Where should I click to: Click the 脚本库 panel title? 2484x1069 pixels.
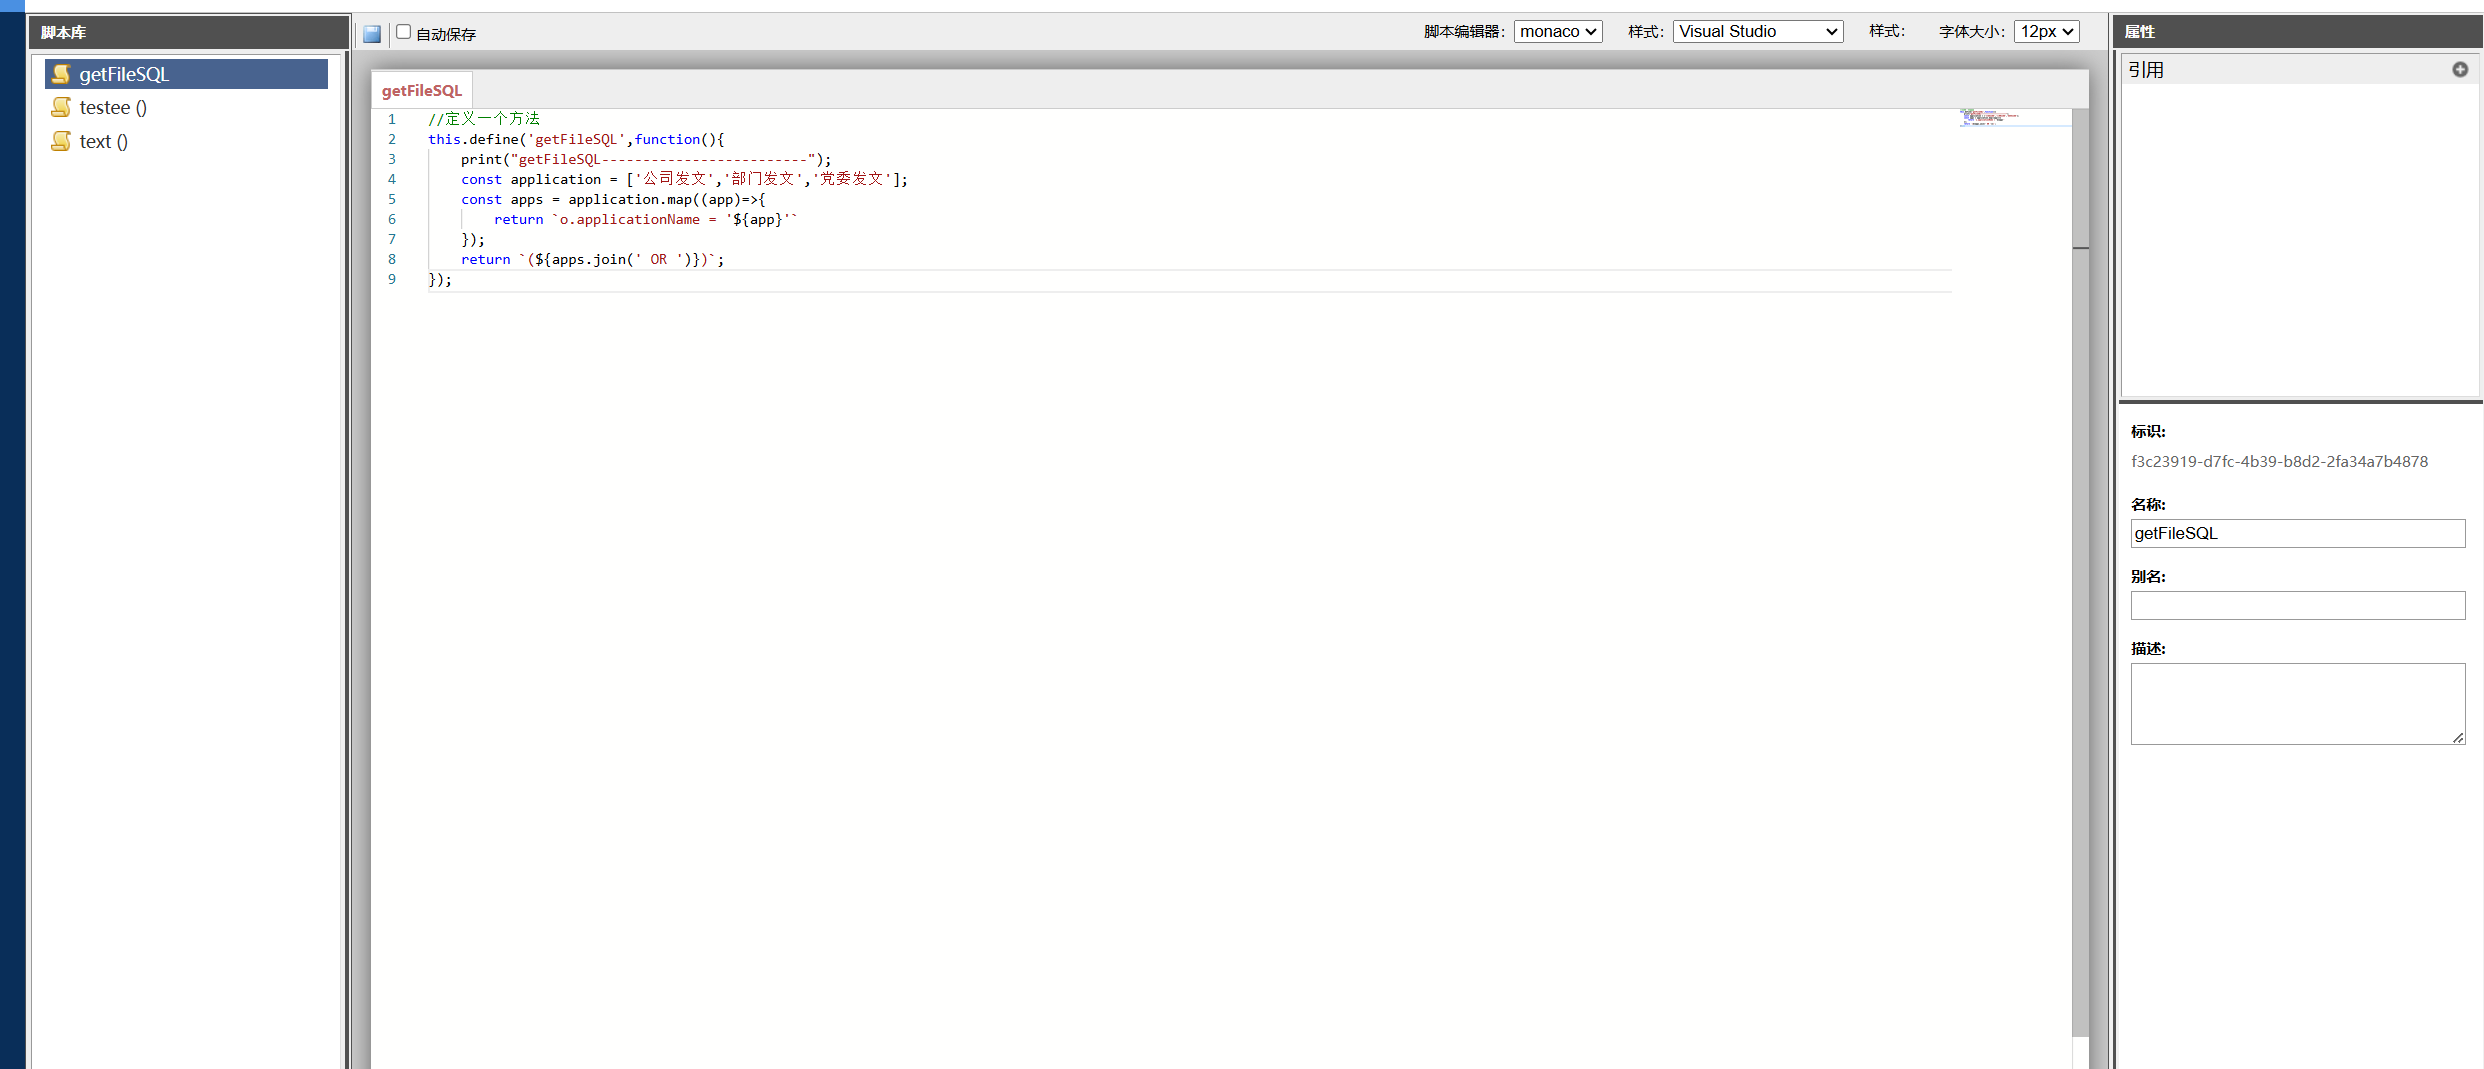63,32
